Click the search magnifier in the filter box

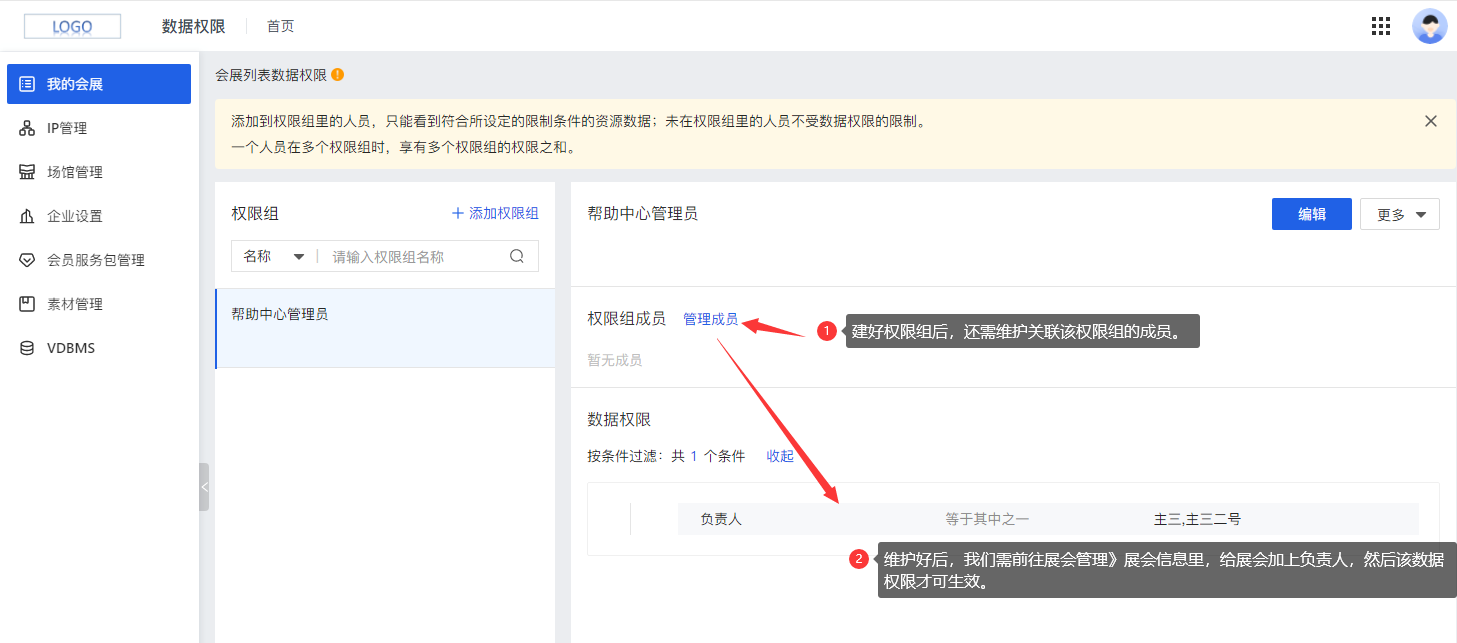[x=516, y=255]
